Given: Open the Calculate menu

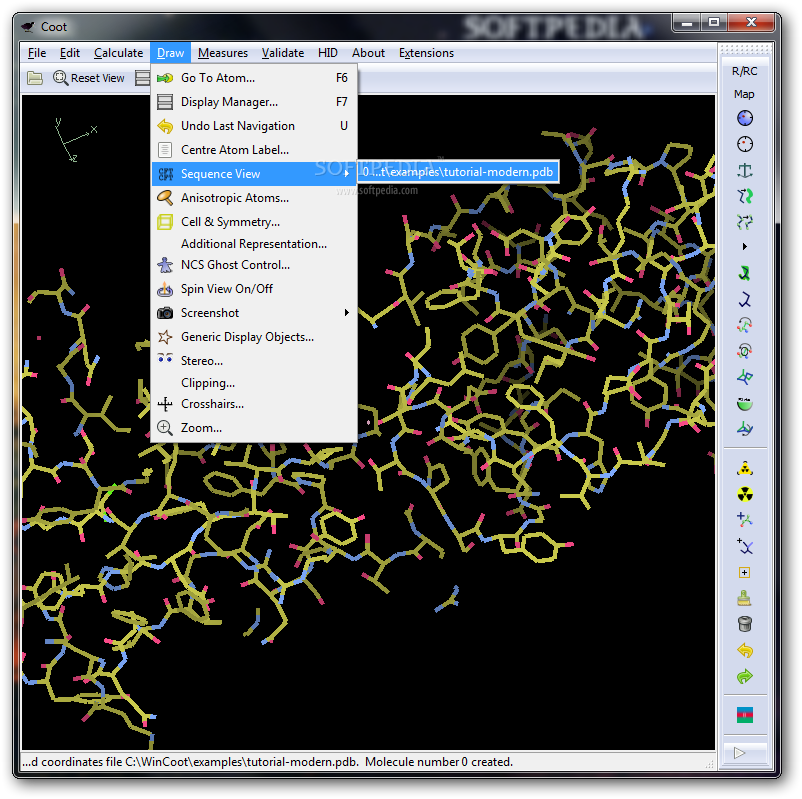Looking at the screenshot, I should click(x=119, y=53).
